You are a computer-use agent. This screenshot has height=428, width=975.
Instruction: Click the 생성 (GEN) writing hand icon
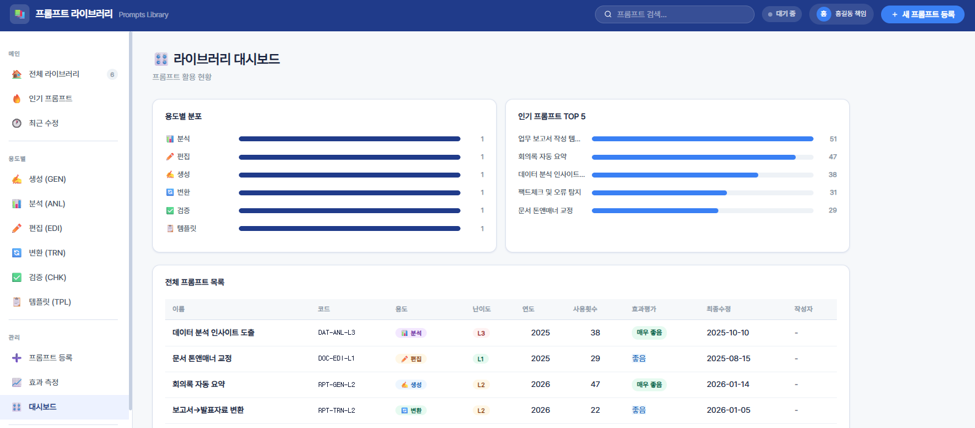(17, 179)
